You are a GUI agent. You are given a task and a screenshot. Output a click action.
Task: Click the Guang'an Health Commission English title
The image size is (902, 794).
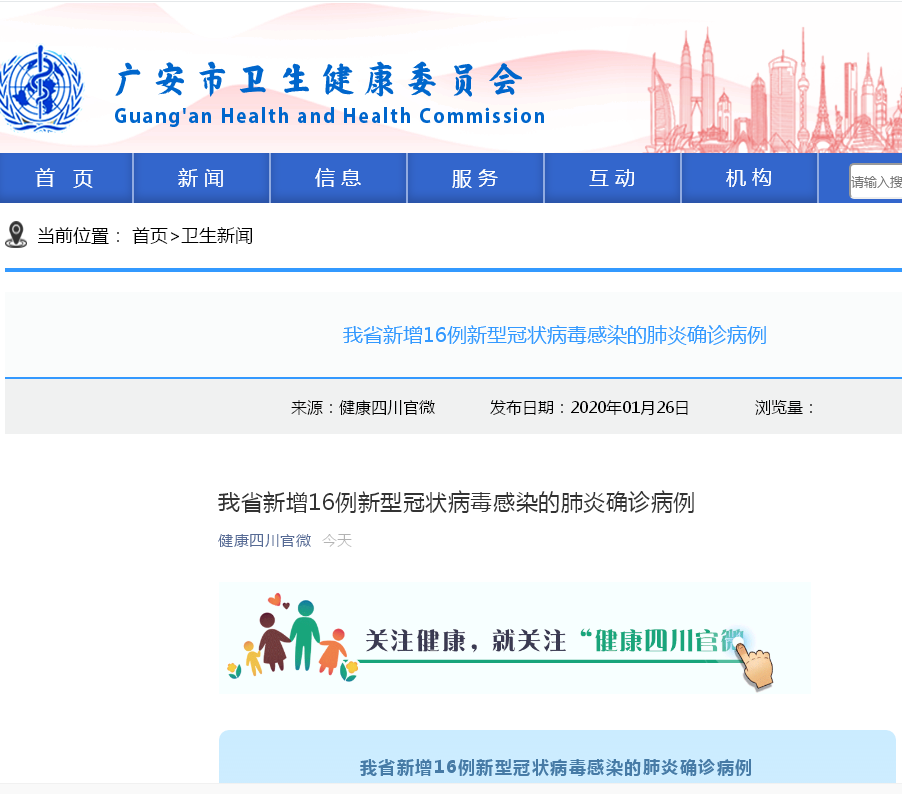click(329, 116)
